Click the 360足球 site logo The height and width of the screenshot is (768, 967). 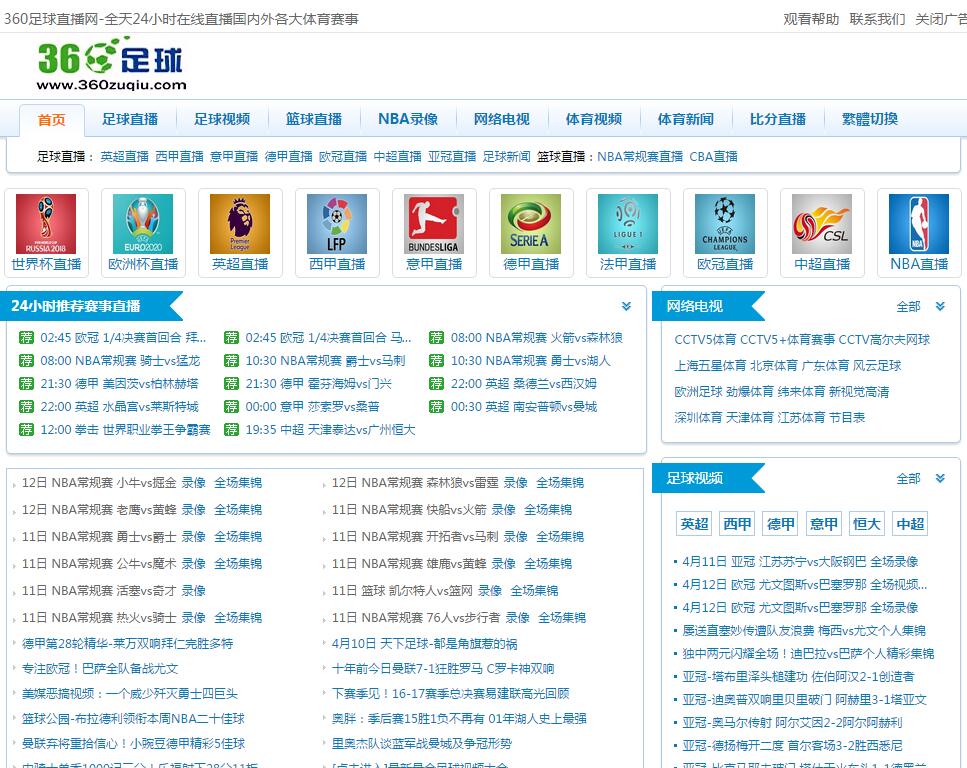[x=111, y=64]
